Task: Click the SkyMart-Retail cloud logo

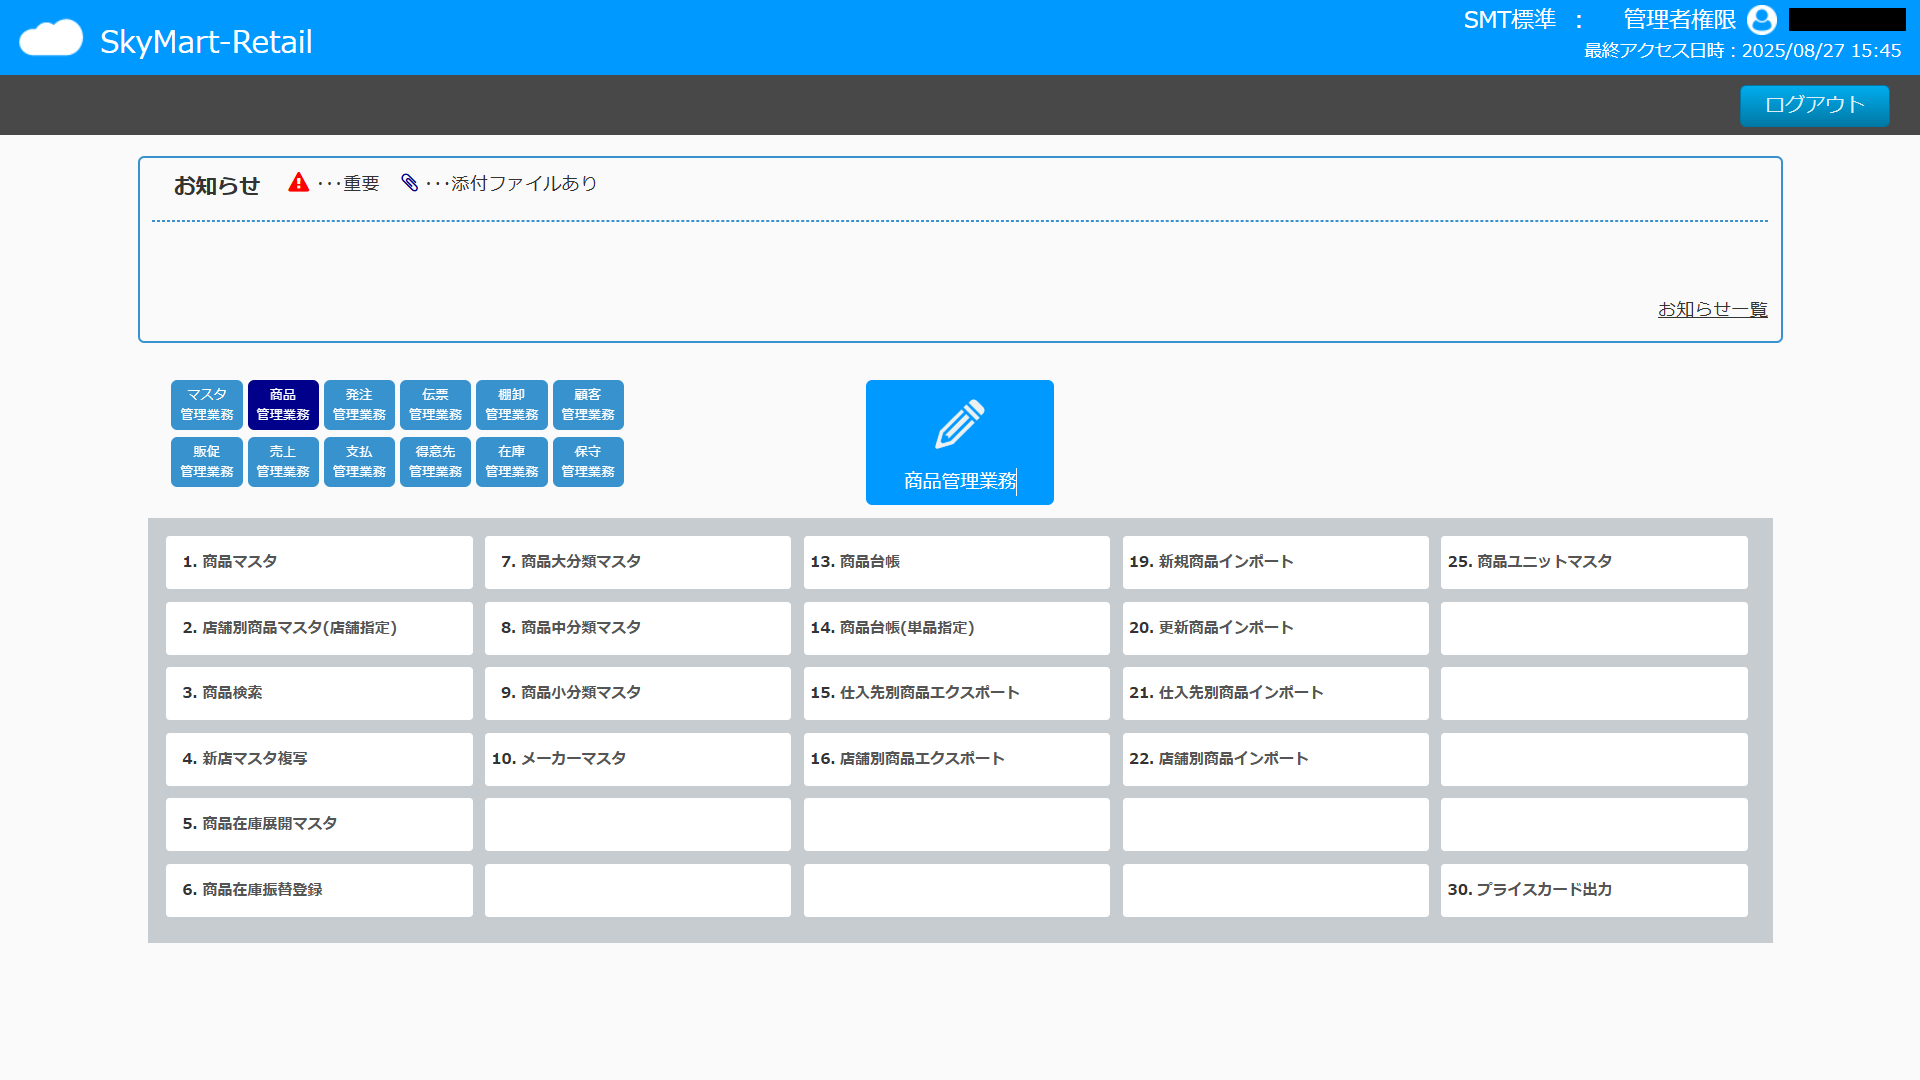Action: (51, 37)
